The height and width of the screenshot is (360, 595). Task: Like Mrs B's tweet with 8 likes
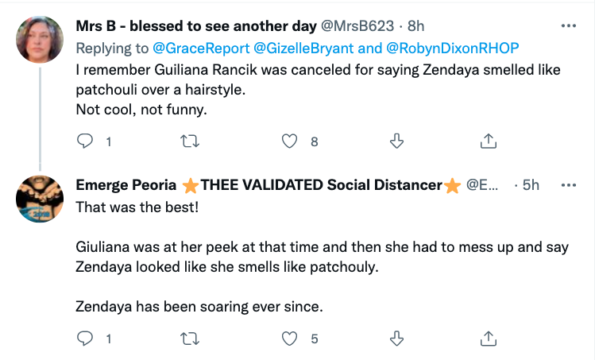point(289,141)
